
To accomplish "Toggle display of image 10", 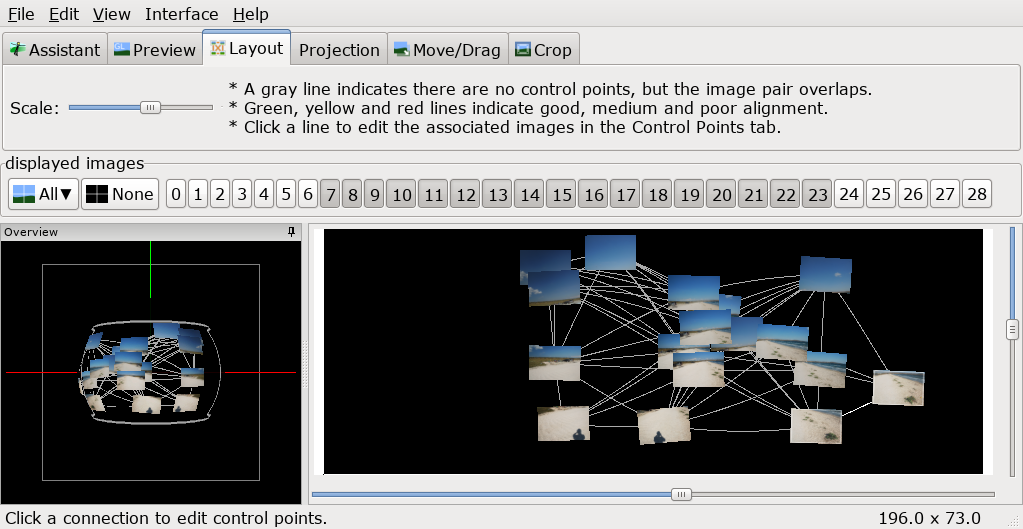I will pos(401,194).
